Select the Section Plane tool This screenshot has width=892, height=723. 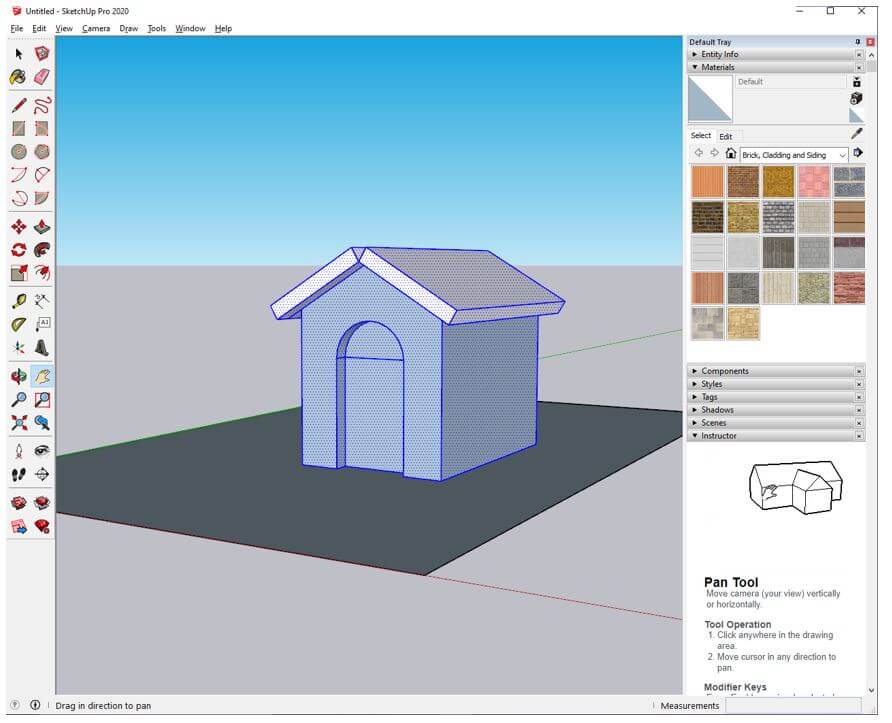coord(42,474)
